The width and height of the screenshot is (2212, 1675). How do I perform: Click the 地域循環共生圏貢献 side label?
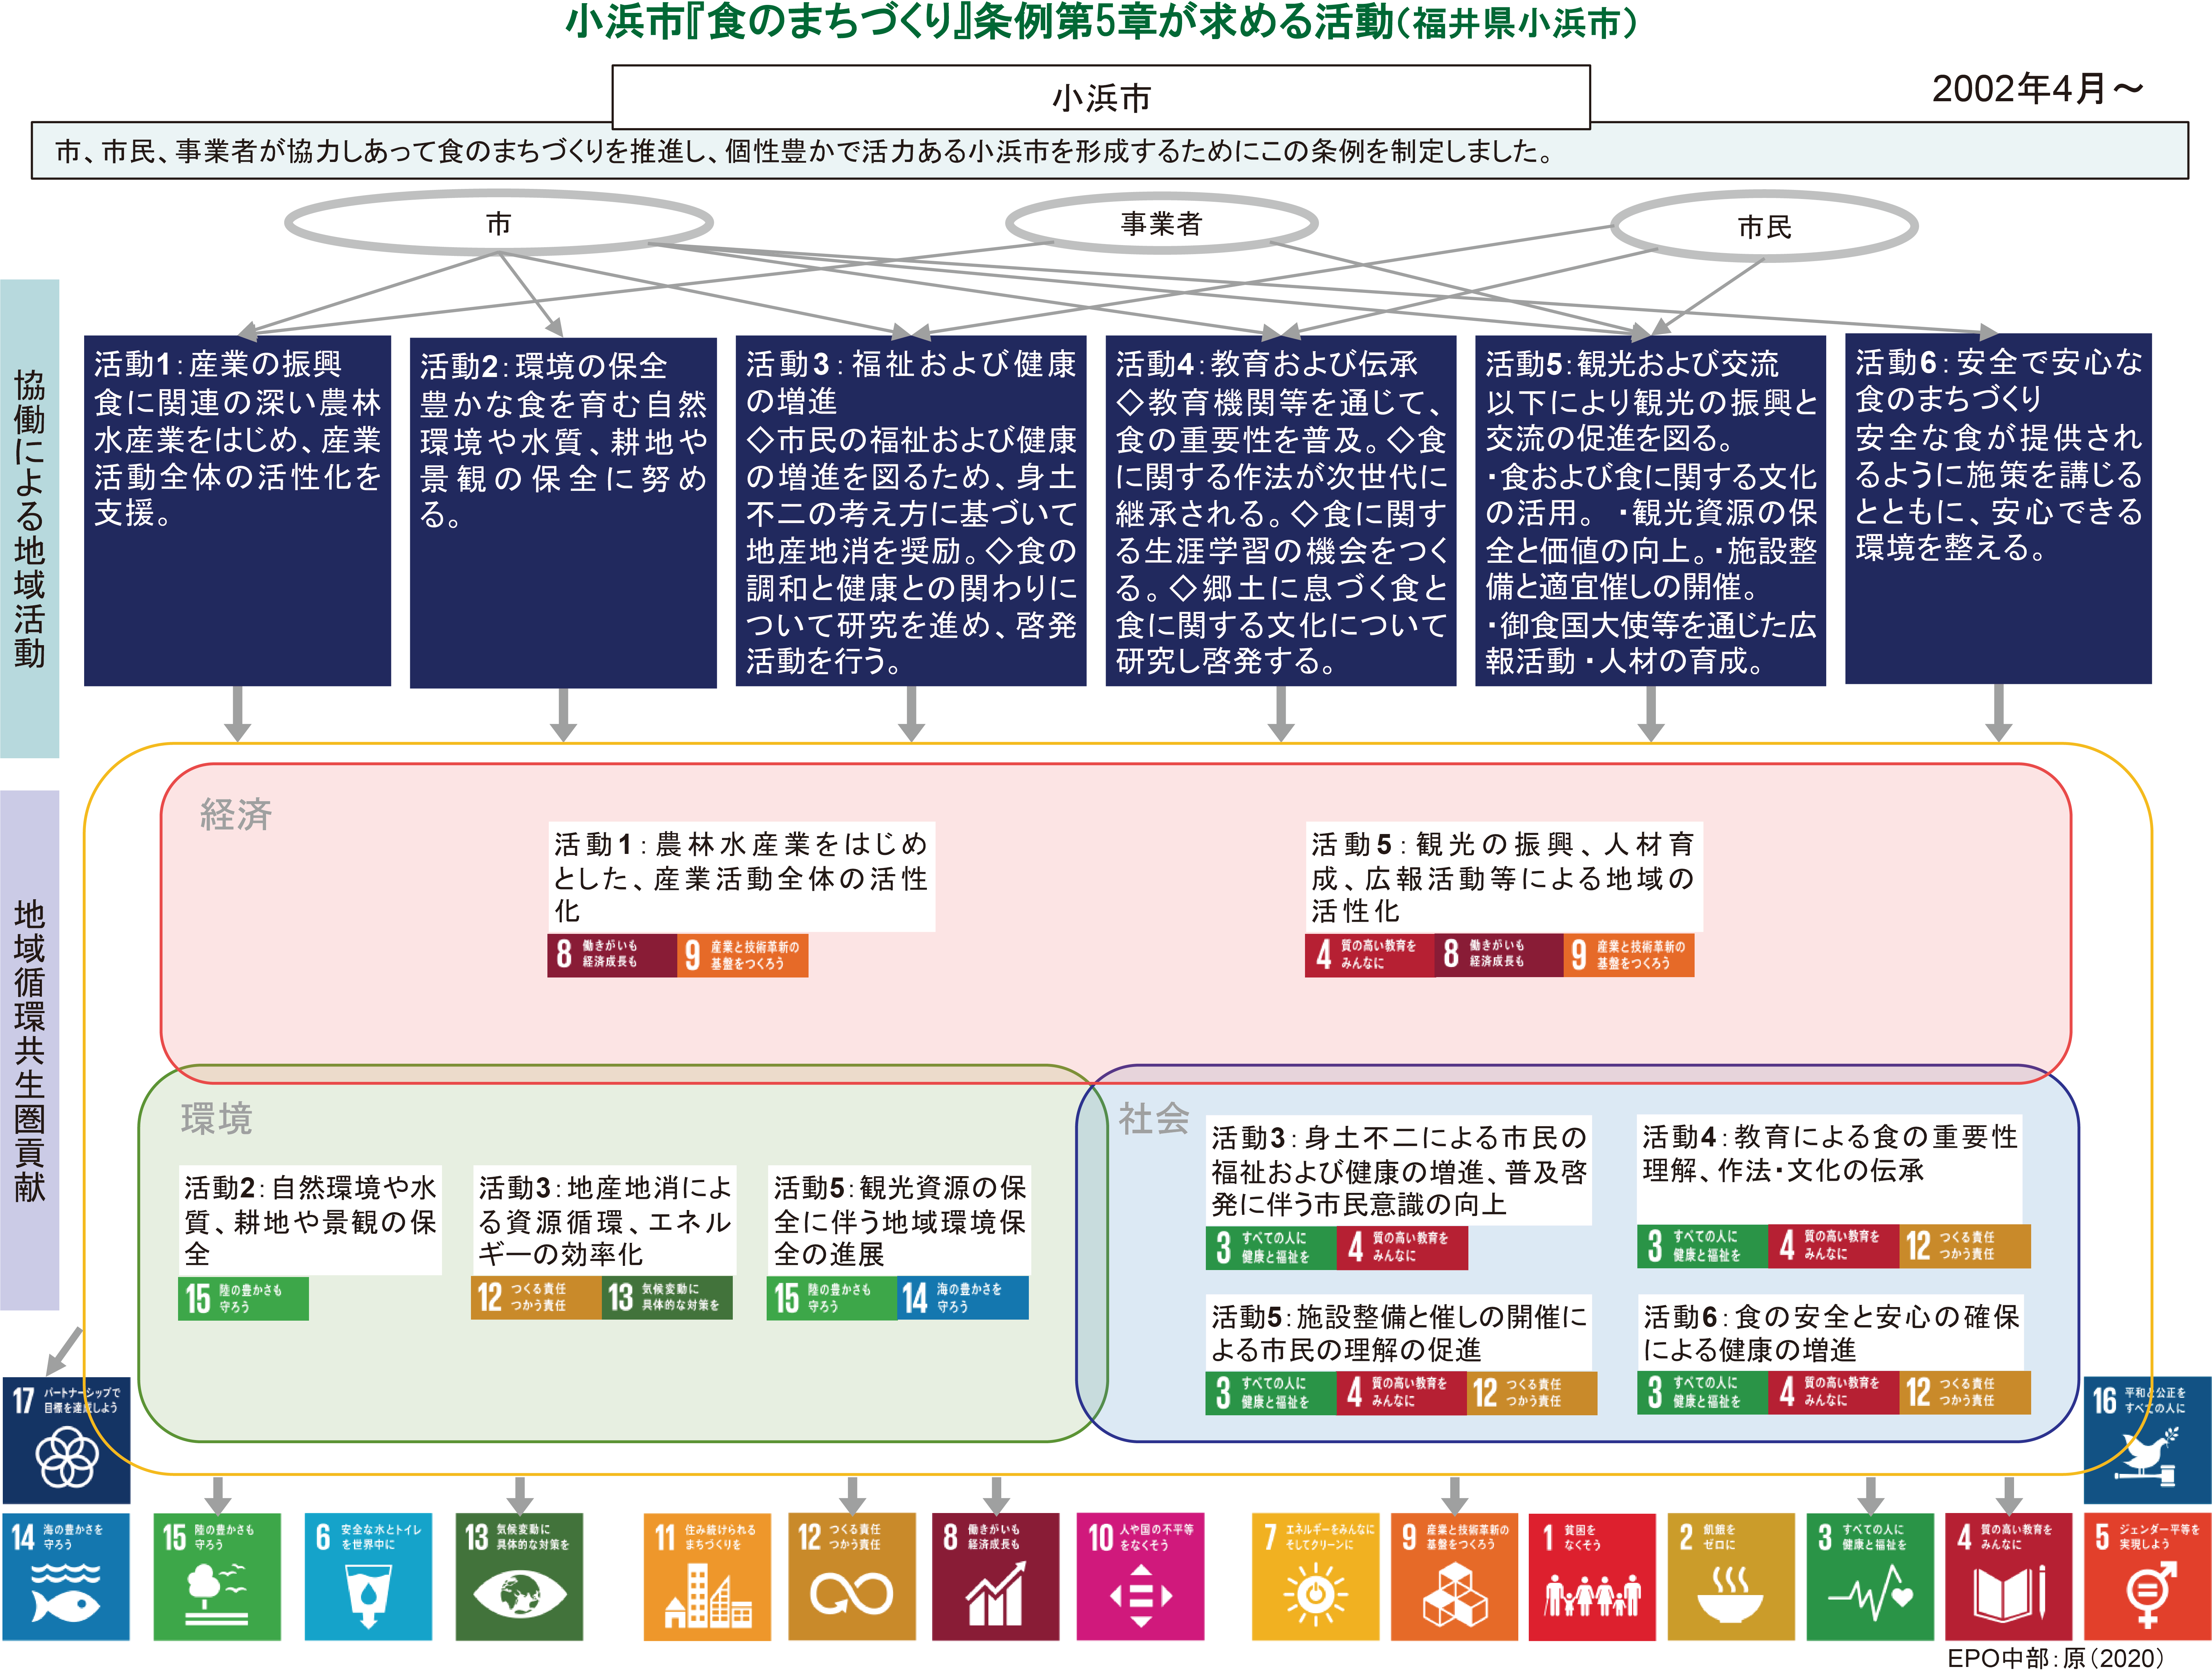30,1050
